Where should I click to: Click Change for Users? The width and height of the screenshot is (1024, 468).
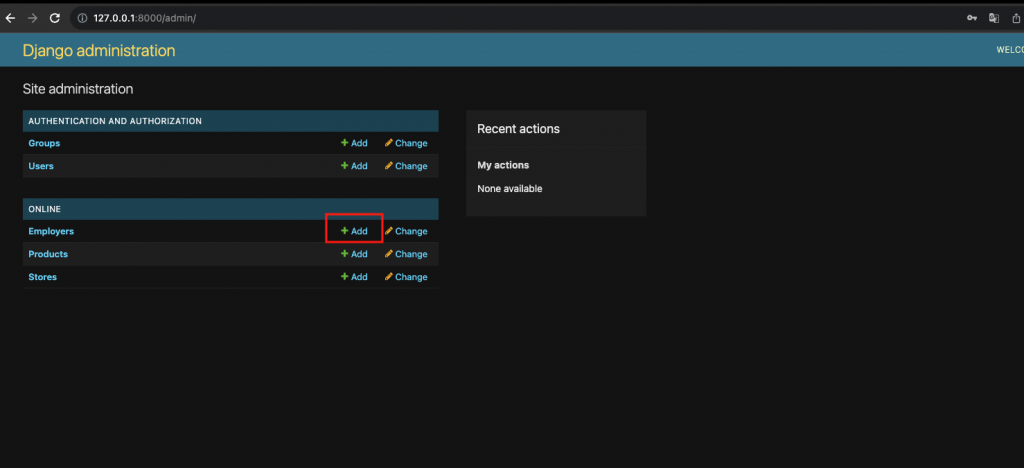(406, 166)
